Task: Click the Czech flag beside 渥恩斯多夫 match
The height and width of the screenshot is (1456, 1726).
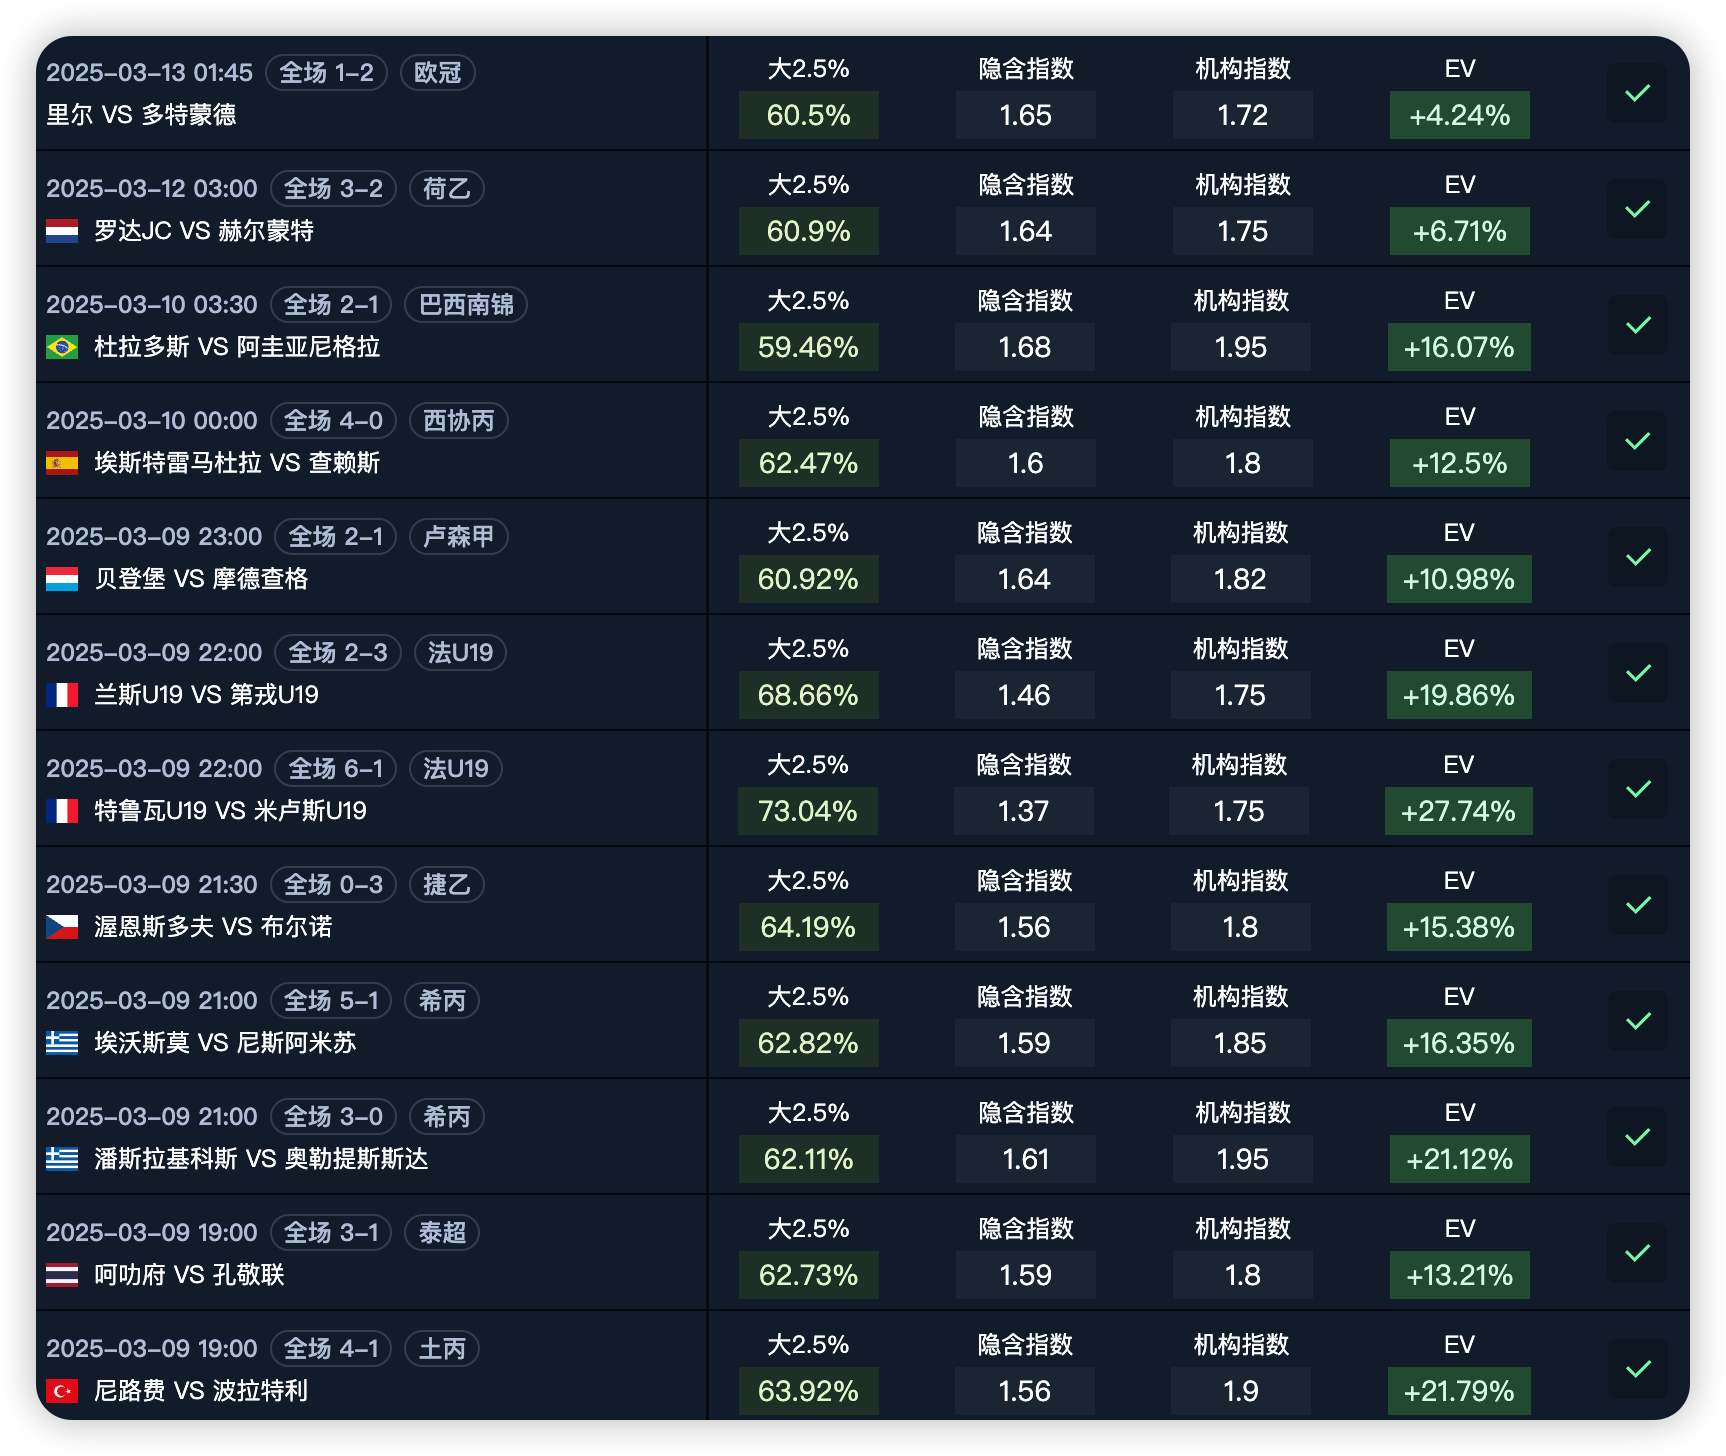Action: tap(62, 927)
